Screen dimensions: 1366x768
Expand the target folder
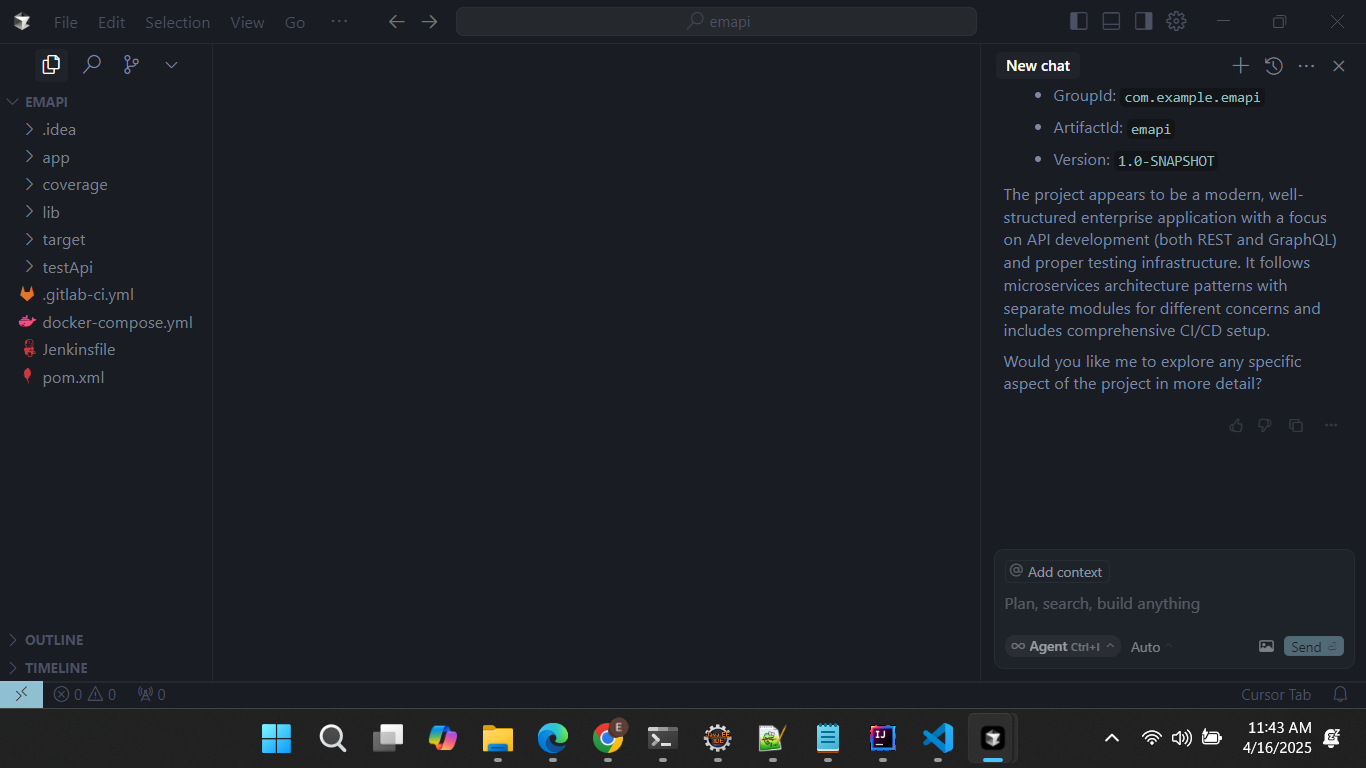[106, 240]
